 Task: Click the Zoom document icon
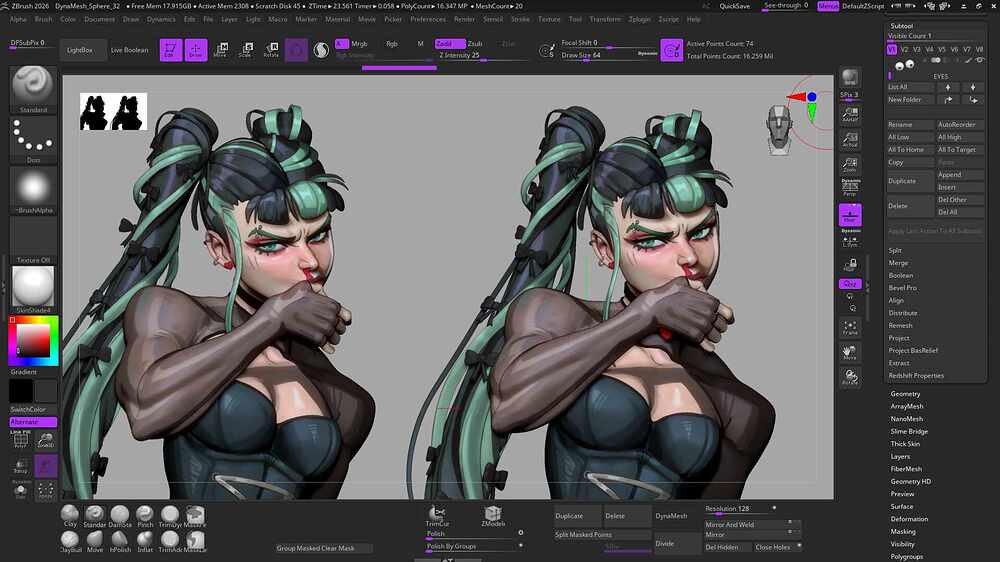pyautogui.click(x=849, y=165)
